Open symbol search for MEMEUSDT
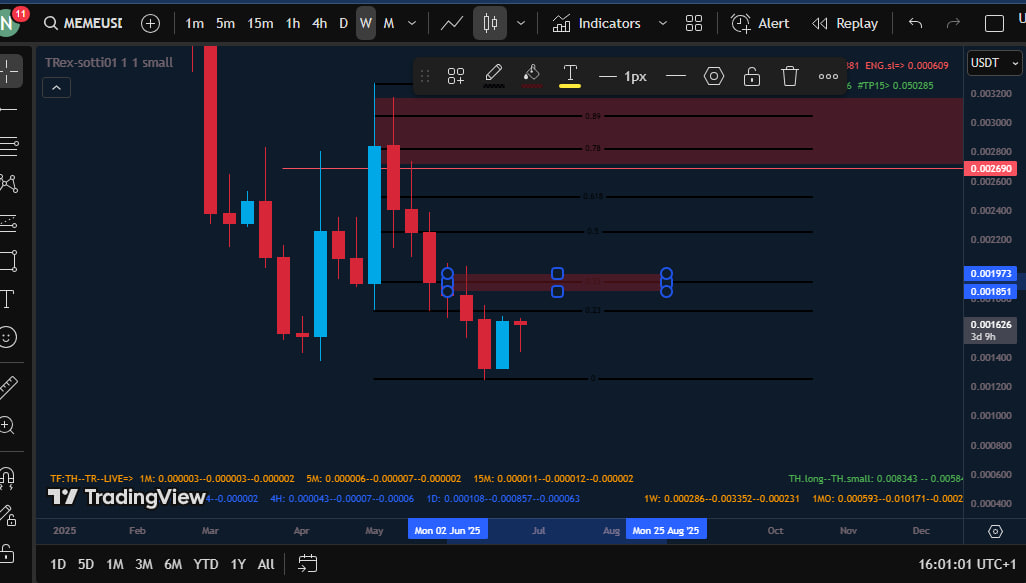Screen dimensions: 1026x583 83,24
